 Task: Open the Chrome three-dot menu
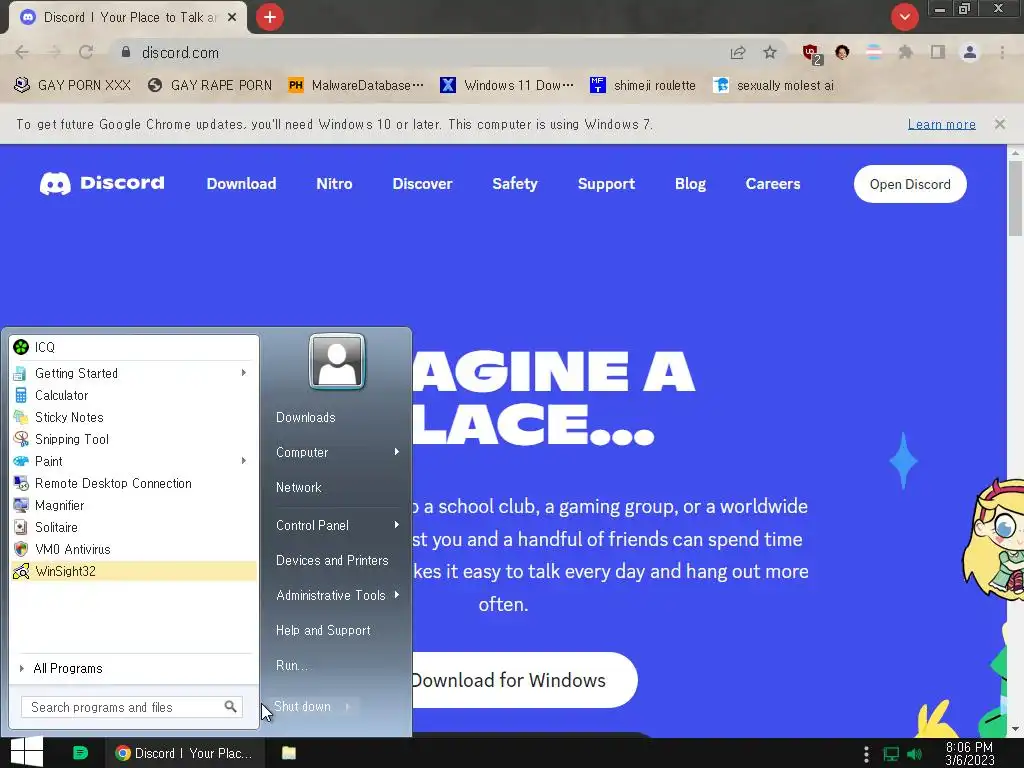tap(1002, 52)
